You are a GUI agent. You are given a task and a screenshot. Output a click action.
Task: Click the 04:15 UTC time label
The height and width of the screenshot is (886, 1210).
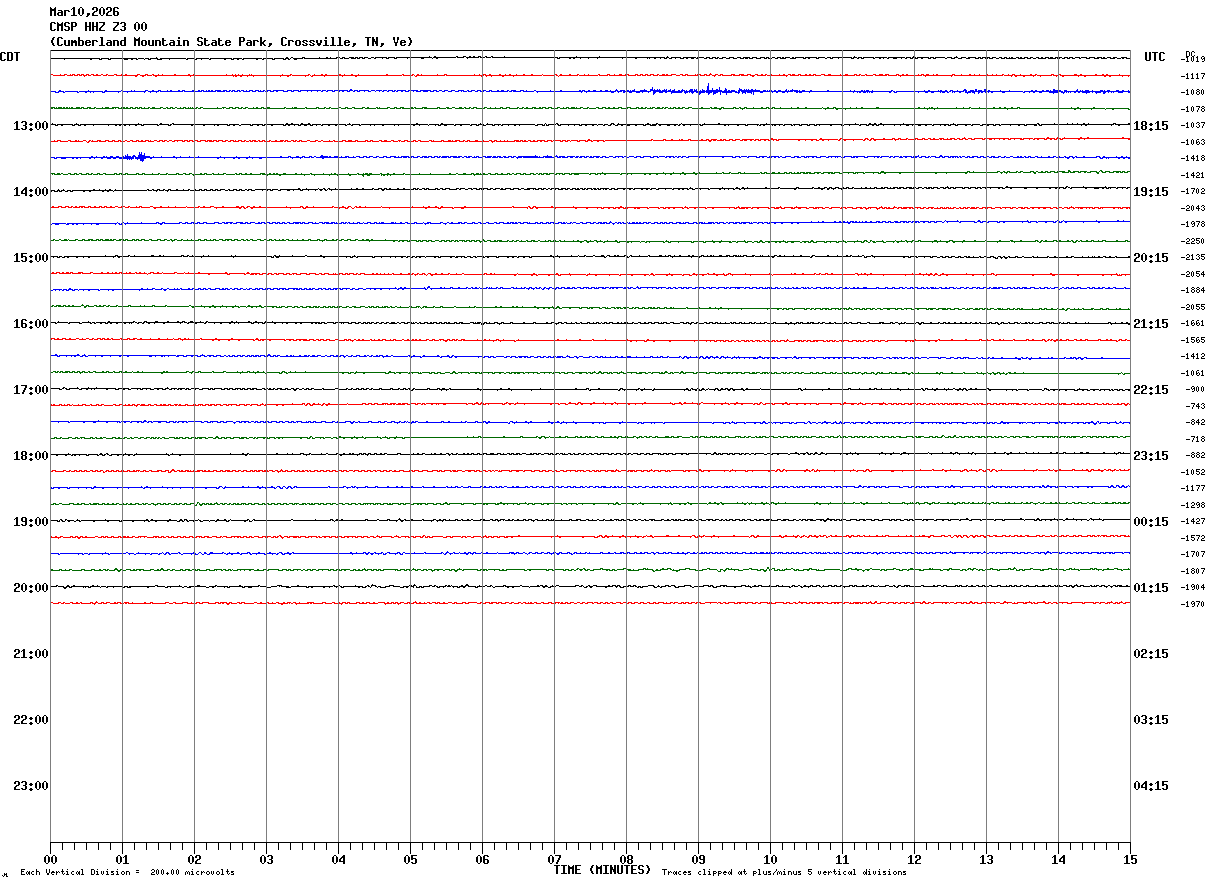tap(1151, 786)
